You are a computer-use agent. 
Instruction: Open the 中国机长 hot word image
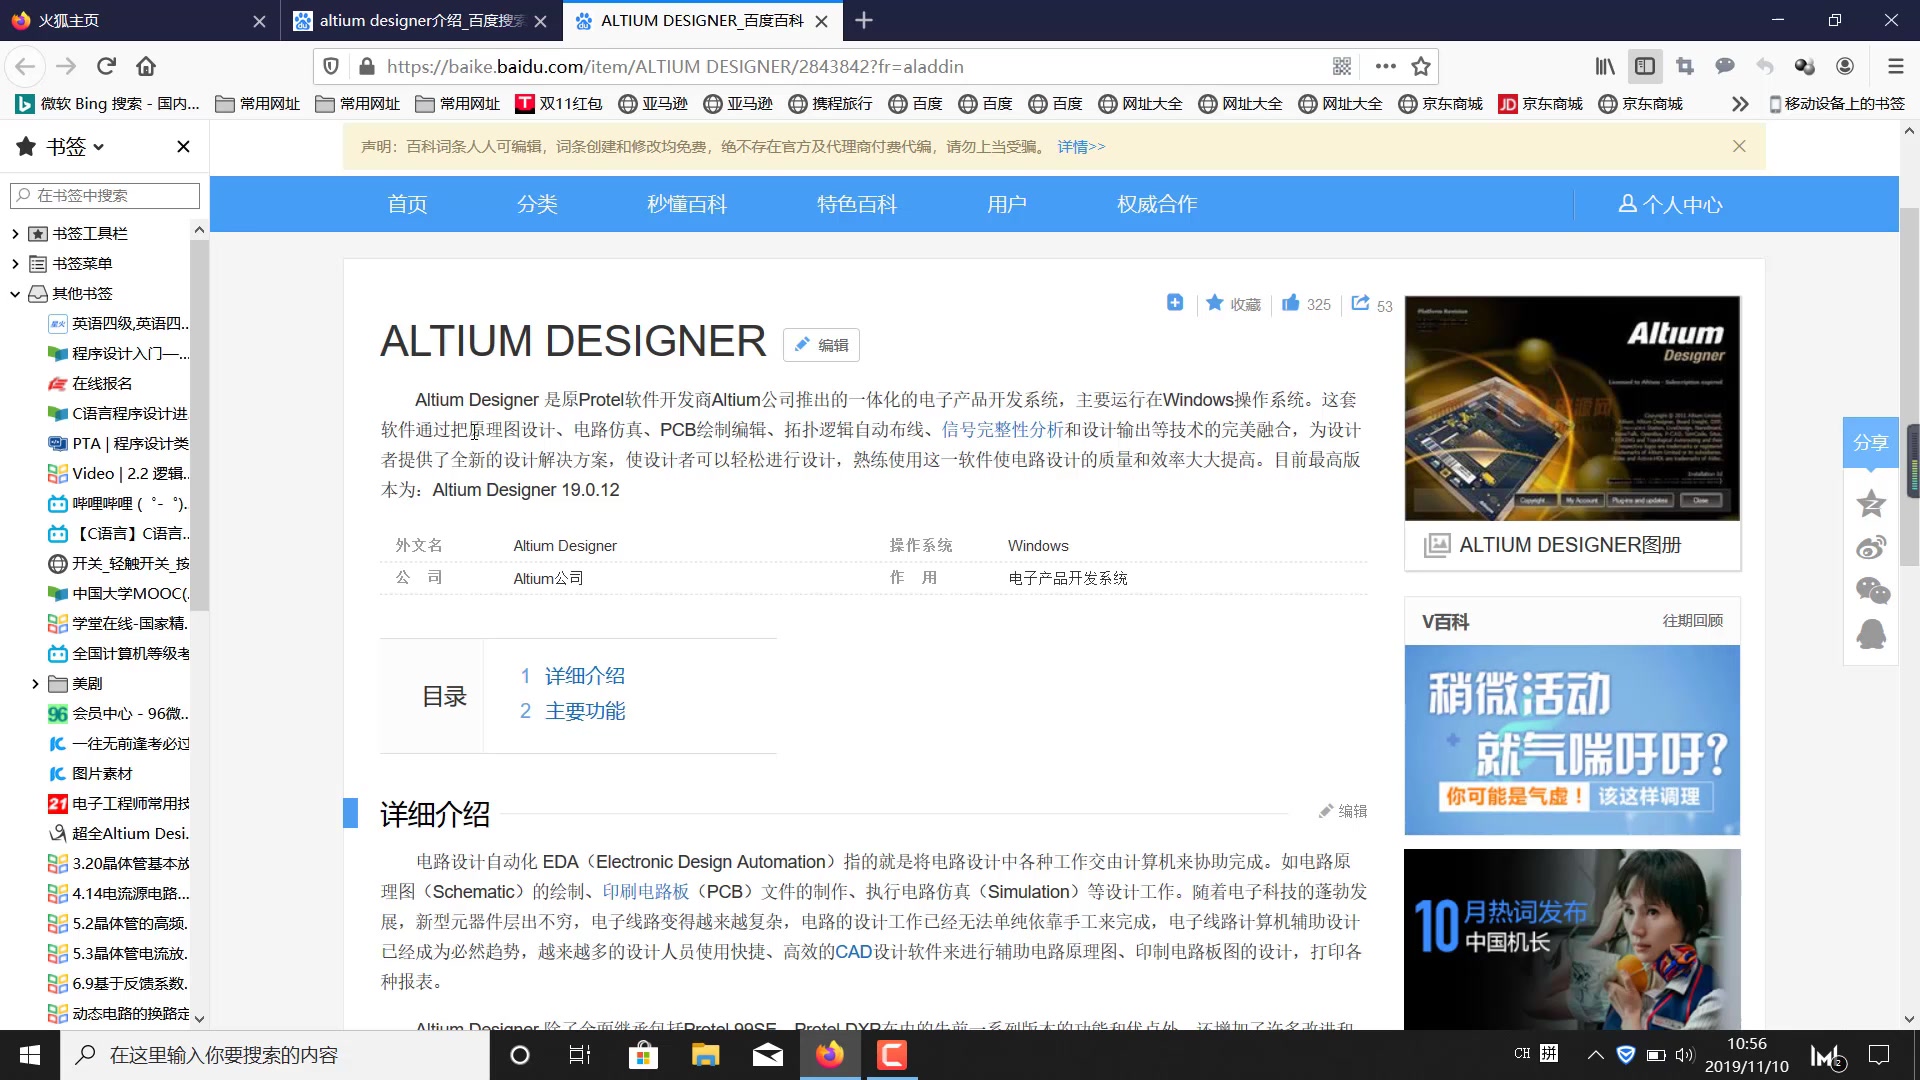click(1572, 939)
